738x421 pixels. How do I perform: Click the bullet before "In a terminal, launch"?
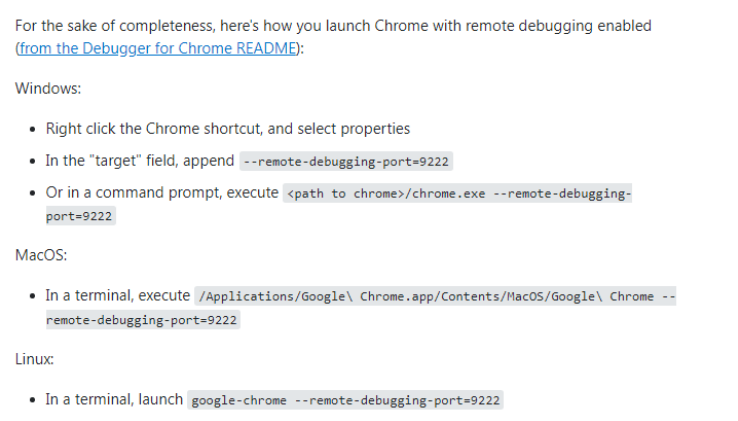[x=34, y=400]
